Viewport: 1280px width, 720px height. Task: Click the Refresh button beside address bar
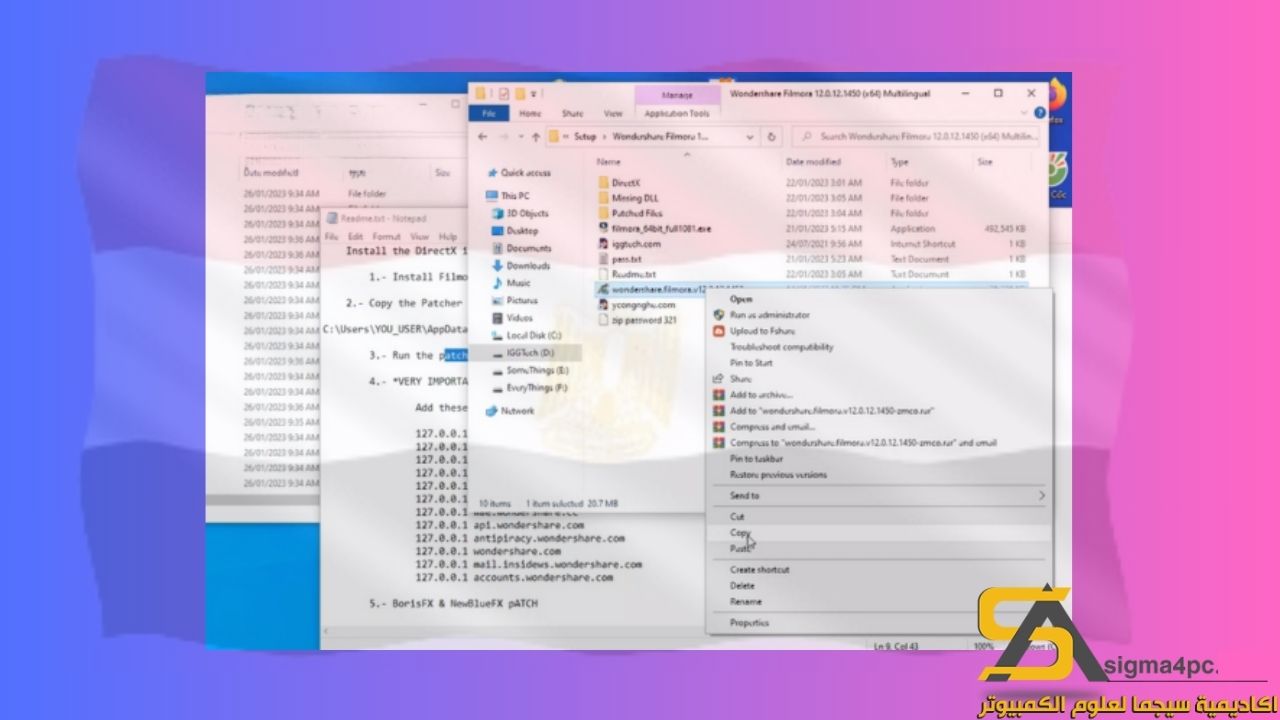click(x=771, y=136)
